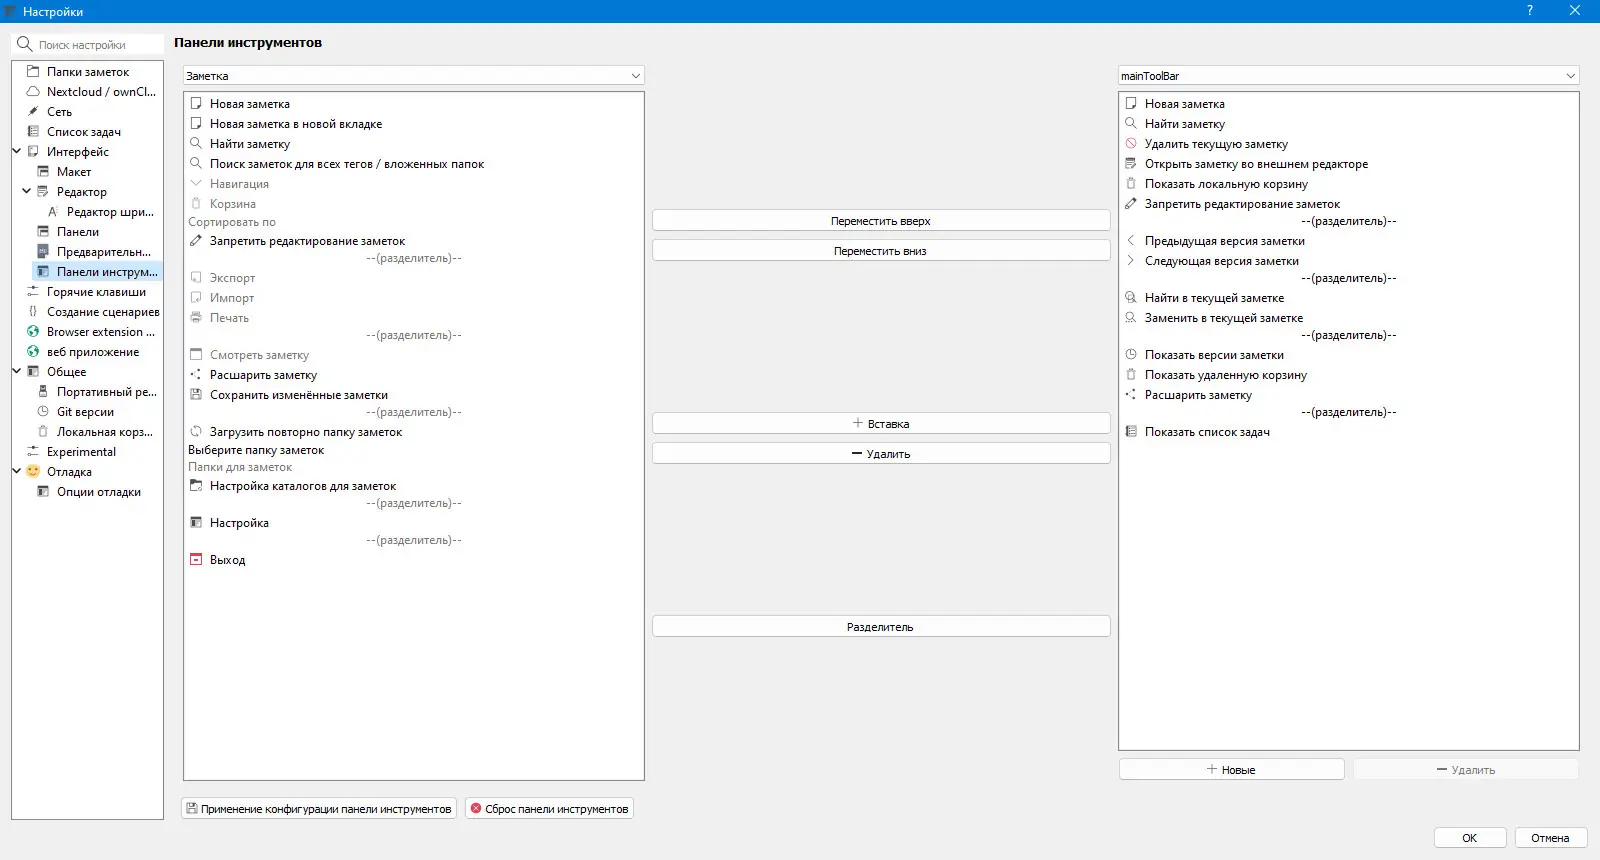Image resolution: width=1600 pixels, height=860 pixels.
Task: Open the mainToolBar toolbar dropdown
Action: 1348,76
